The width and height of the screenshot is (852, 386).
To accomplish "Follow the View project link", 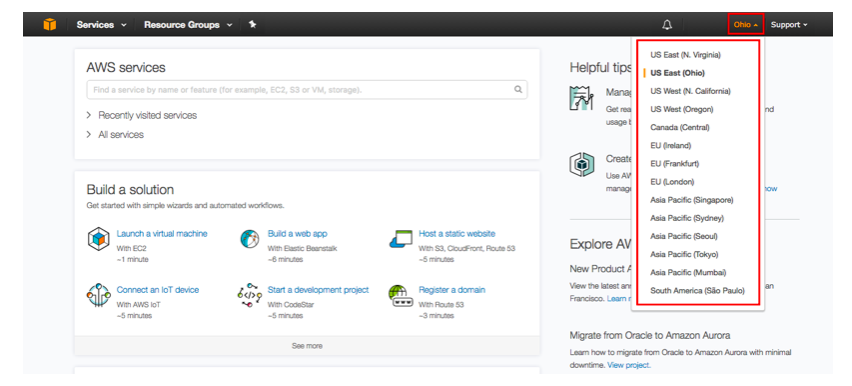I will [x=629, y=365].
